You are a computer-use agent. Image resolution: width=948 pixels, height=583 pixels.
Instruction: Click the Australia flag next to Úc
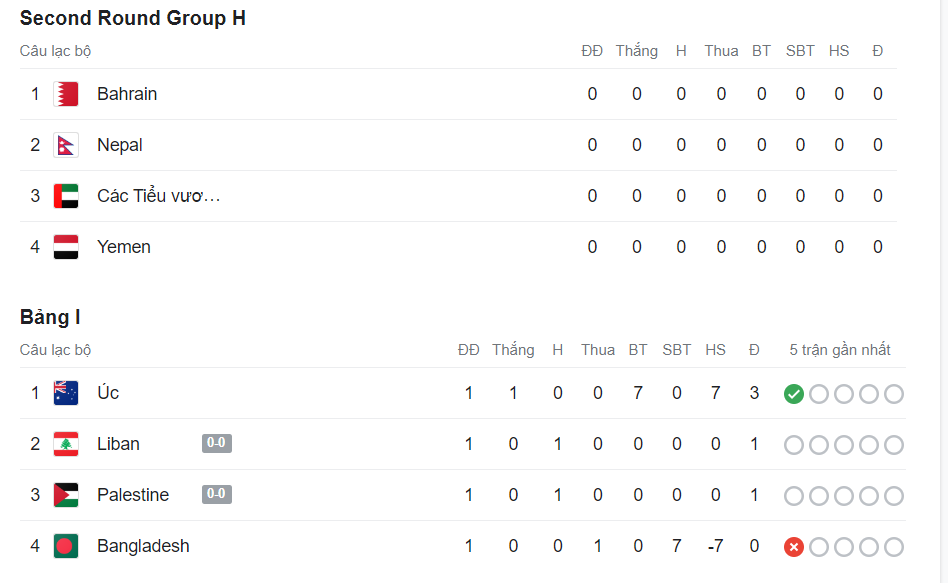point(66,393)
